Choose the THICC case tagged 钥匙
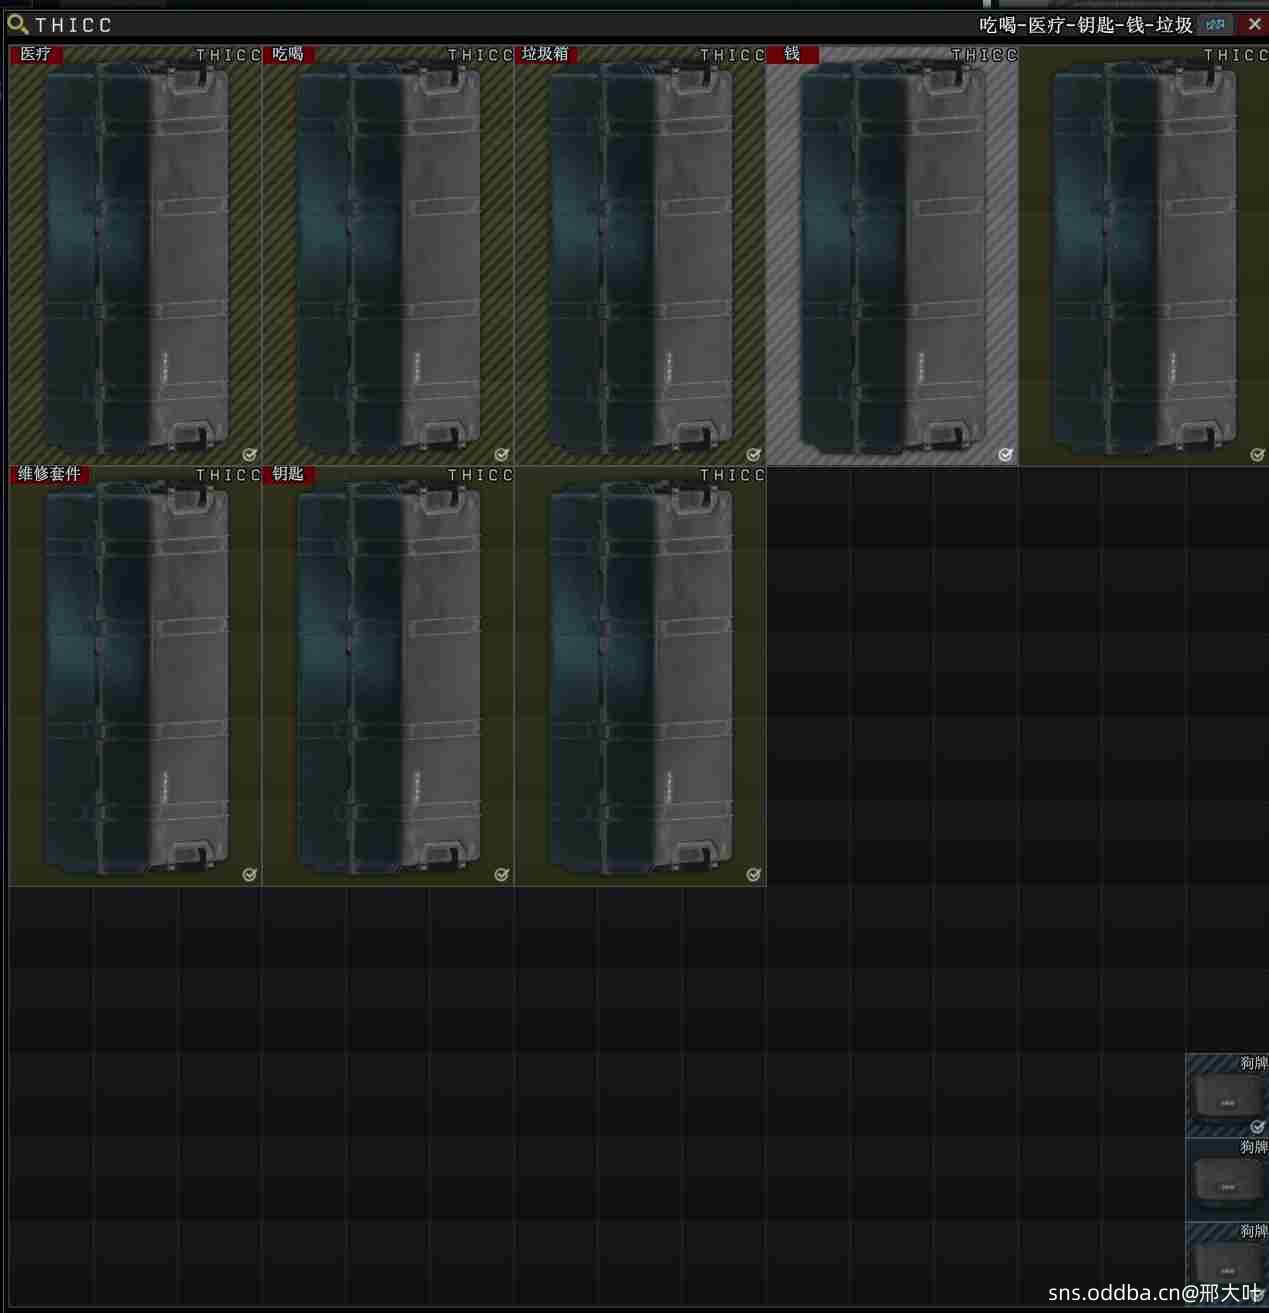Viewport: 1269px width, 1313px height. [388, 676]
